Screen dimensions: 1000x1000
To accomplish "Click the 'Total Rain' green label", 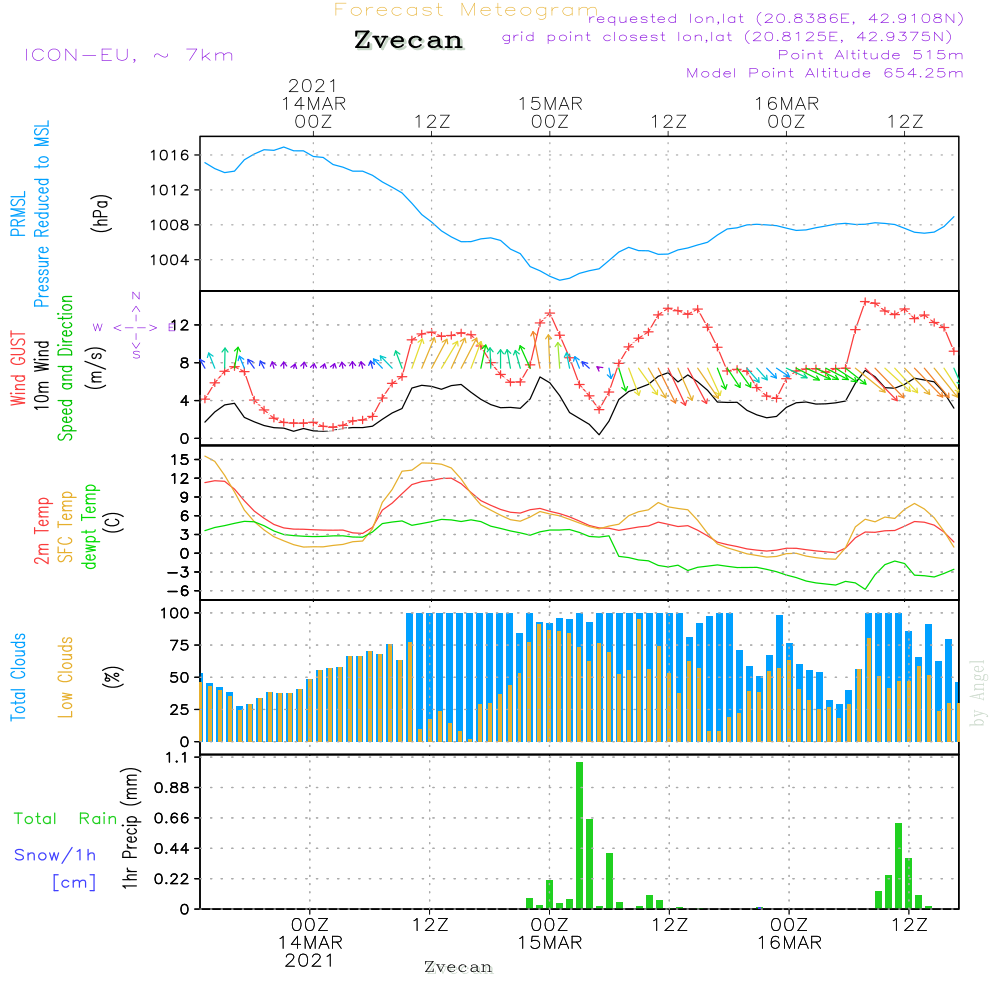I will [66, 819].
